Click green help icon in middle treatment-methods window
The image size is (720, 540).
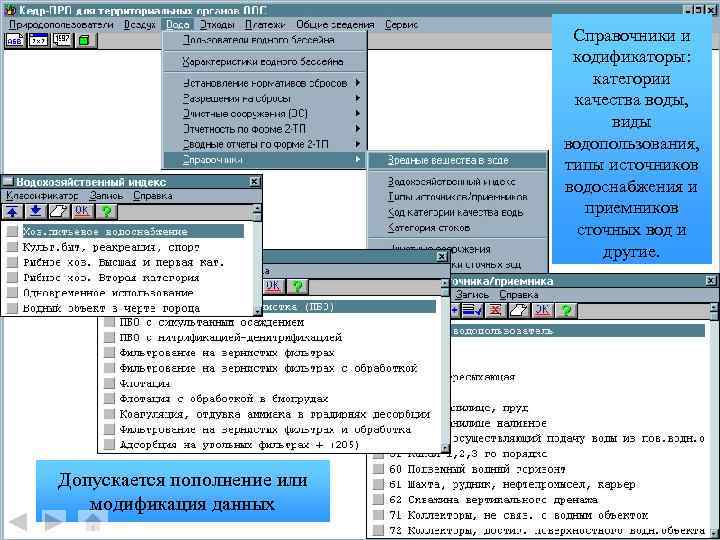297,287
